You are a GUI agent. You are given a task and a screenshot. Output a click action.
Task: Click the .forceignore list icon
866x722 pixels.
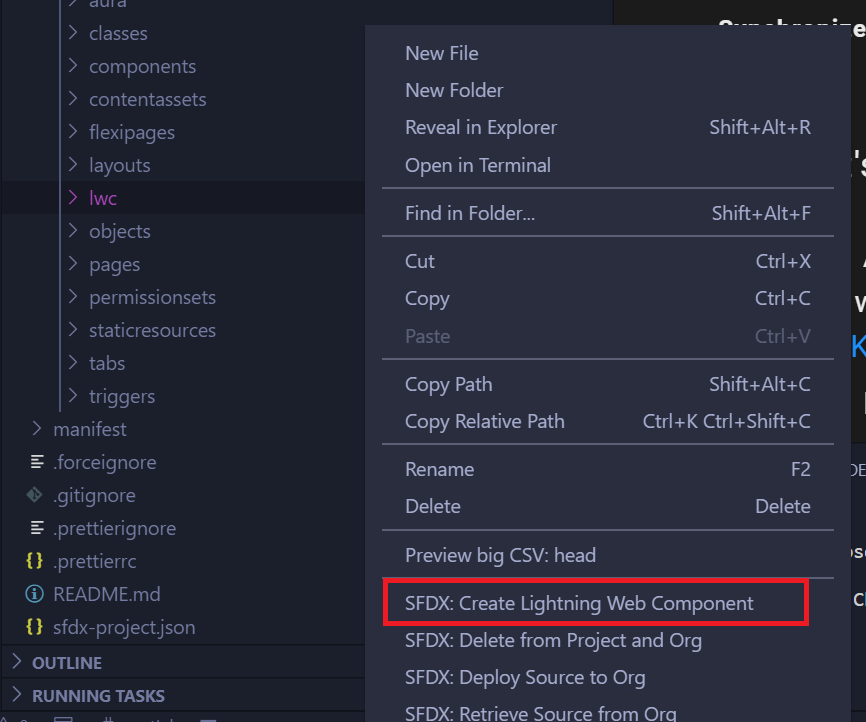(x=35, y=462)
